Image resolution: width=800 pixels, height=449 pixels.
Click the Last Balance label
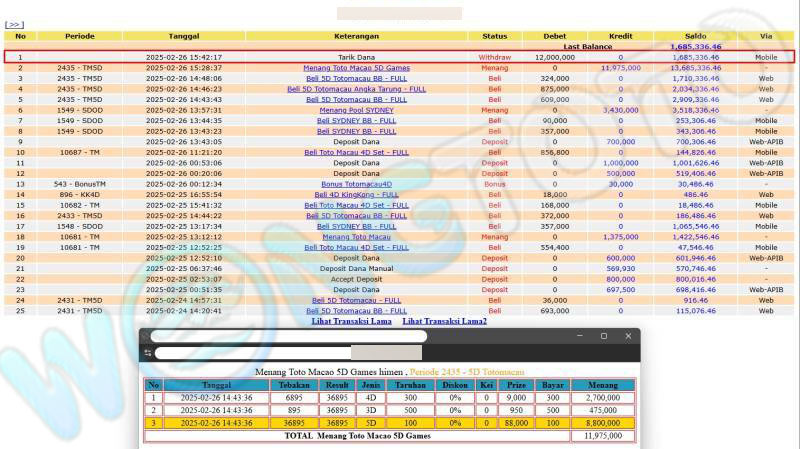[587, 46]
